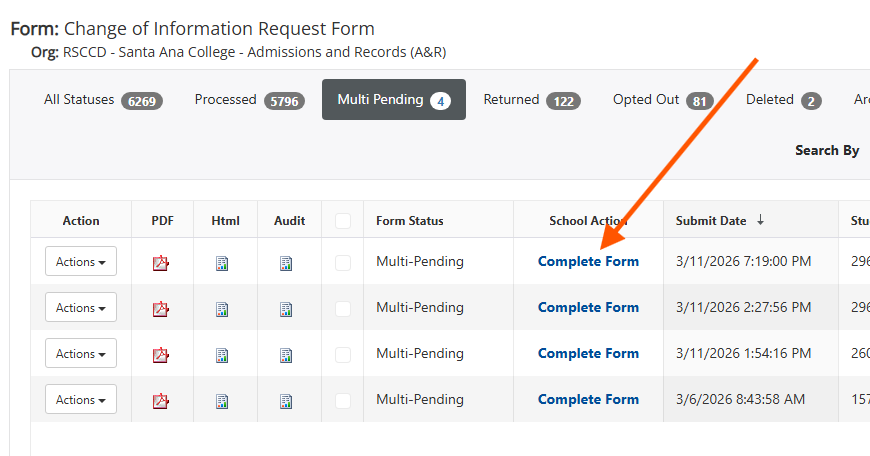Switch to the Processed tab
Image resolution: width=870 pixels, height=456 pixels.
point(250,100)
